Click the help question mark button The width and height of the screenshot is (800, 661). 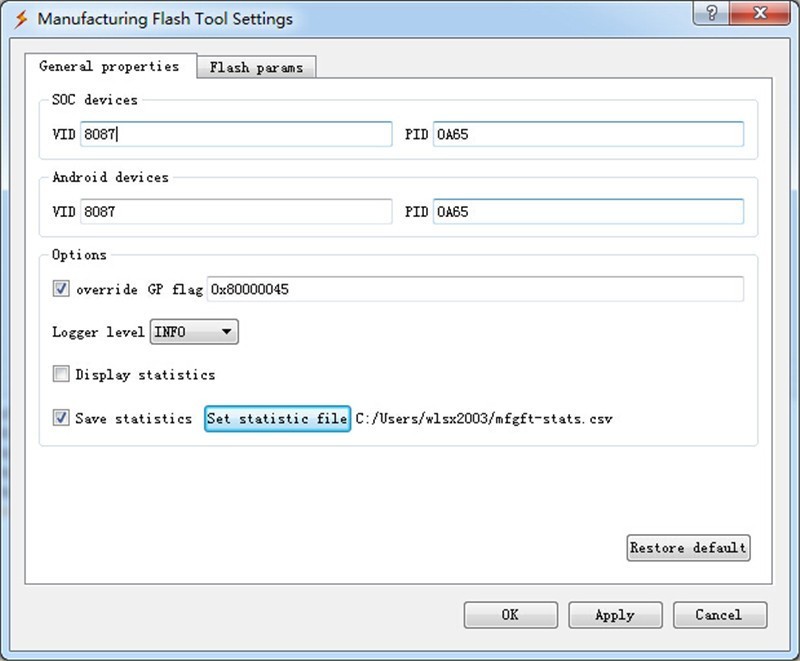click(711, 12)
